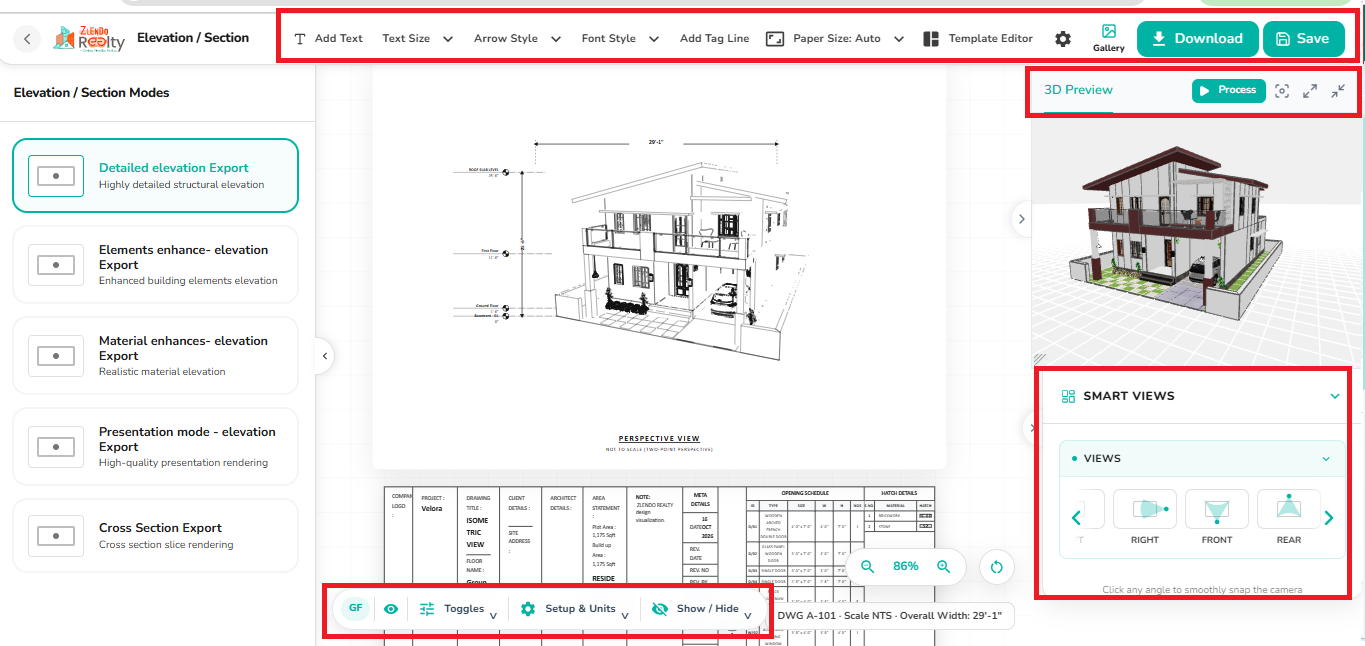Click Add Tag Line

point(714,39)
